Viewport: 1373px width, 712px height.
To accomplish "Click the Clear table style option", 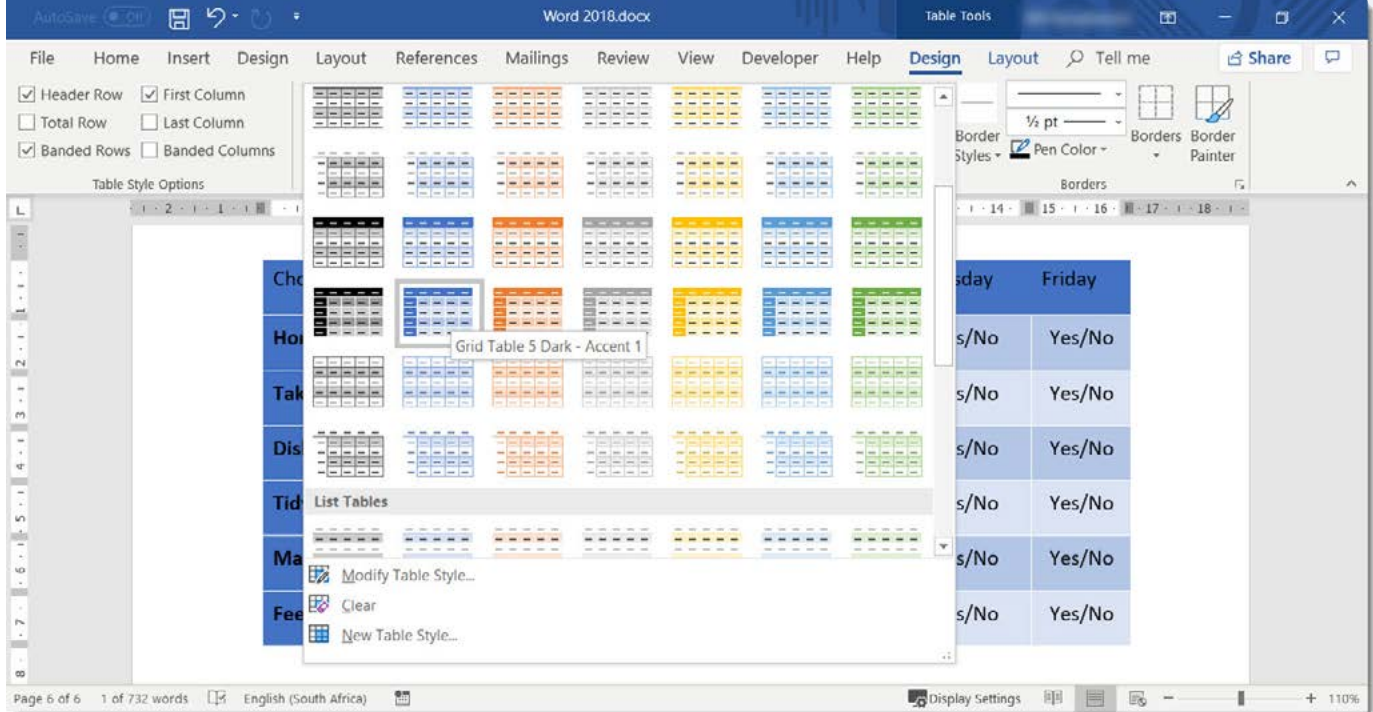I will 359,605.
